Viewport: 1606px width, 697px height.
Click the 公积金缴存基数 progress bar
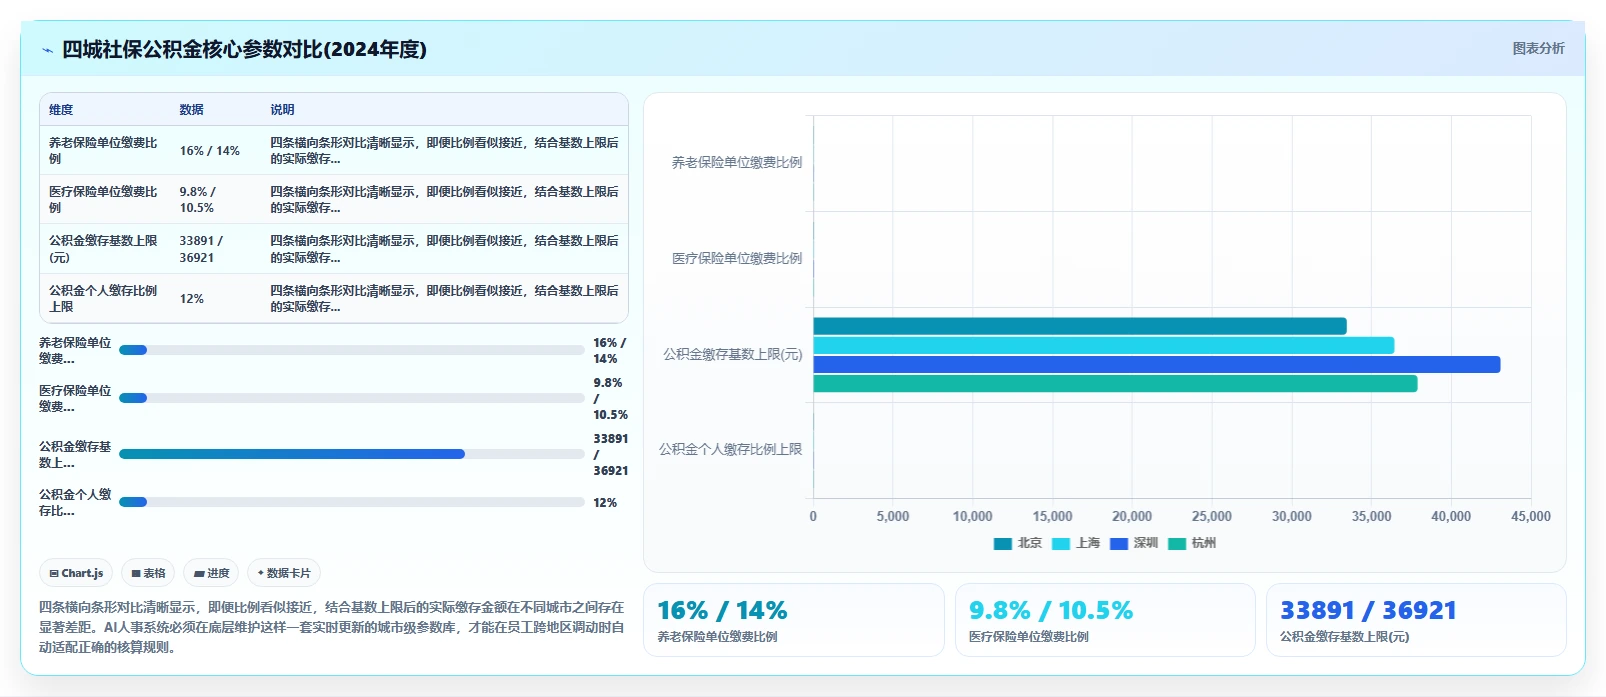pyautogui.click(x=351, y=454)
